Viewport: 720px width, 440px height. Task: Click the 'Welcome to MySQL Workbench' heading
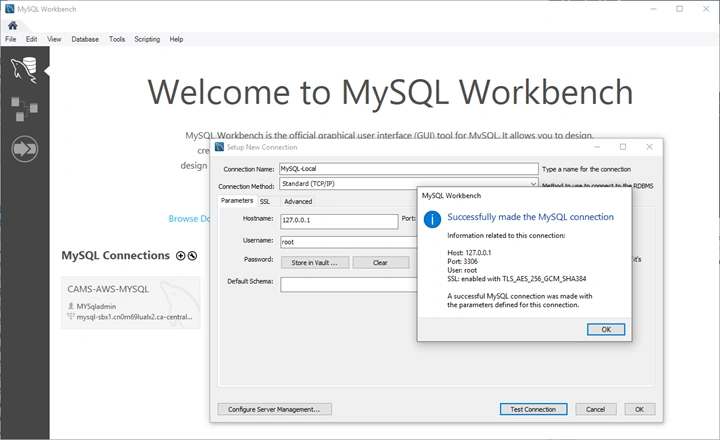(x=390, y=92)
